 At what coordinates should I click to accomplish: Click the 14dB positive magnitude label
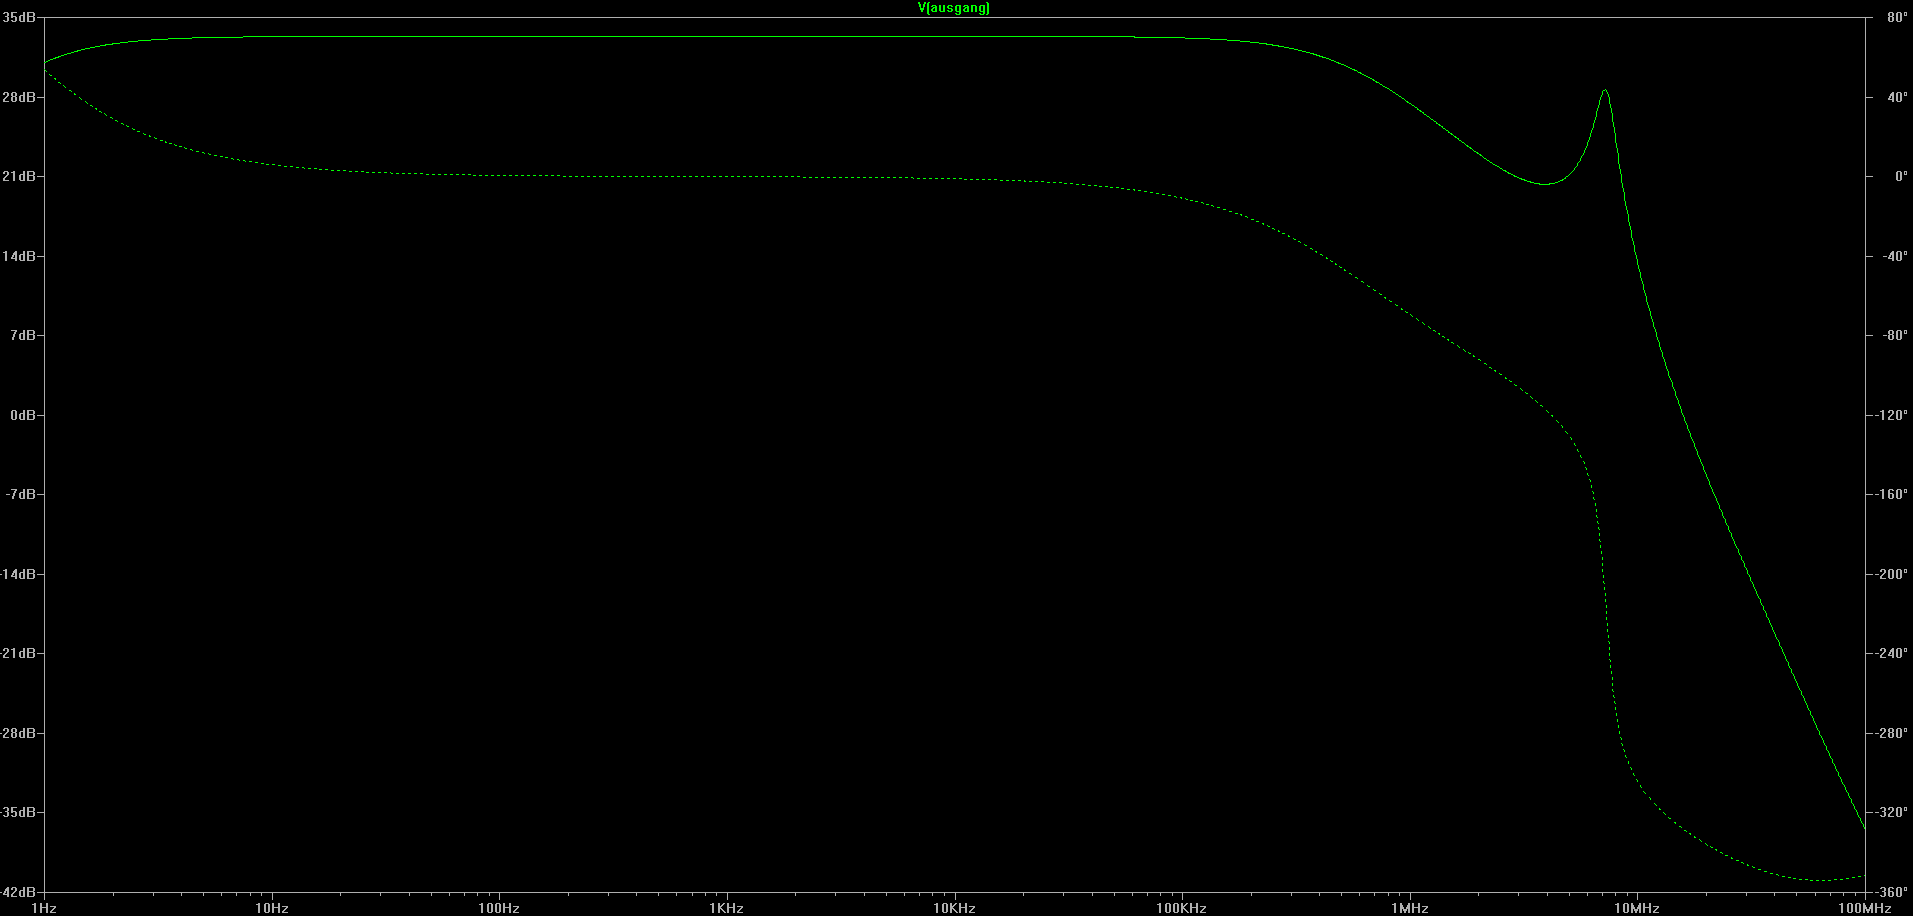[x=19, y=256]
